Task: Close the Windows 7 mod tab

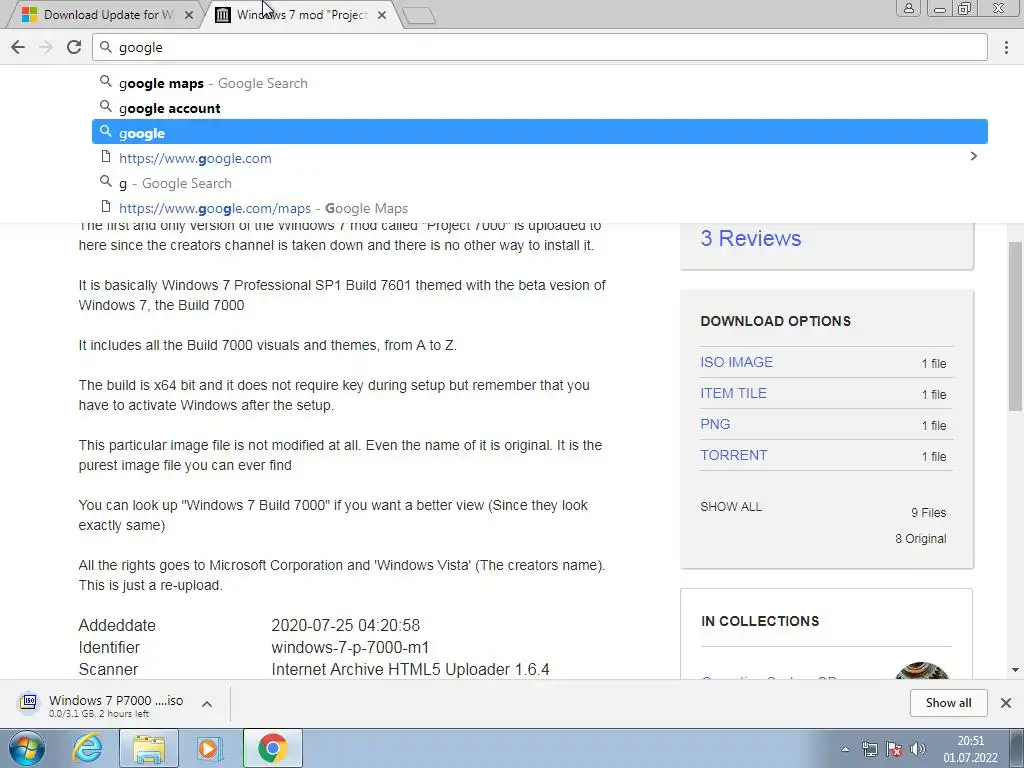Action: [x=382, y=14]
